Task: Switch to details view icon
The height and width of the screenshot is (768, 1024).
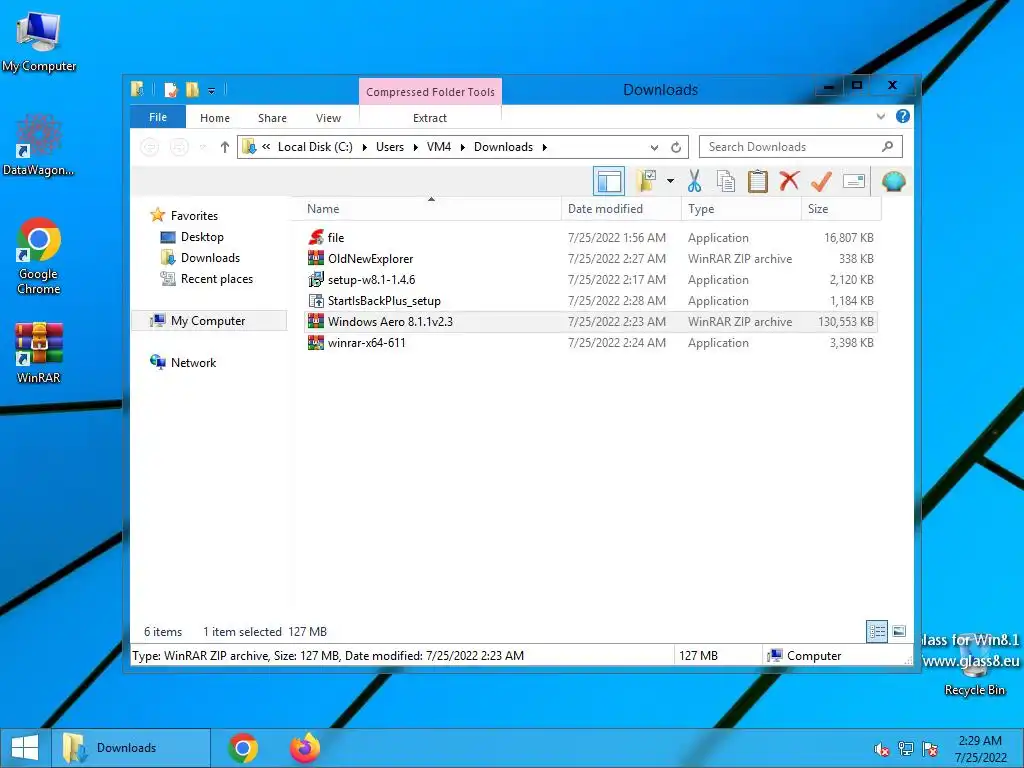Action: pyautogui.click(x=877, y=631)
